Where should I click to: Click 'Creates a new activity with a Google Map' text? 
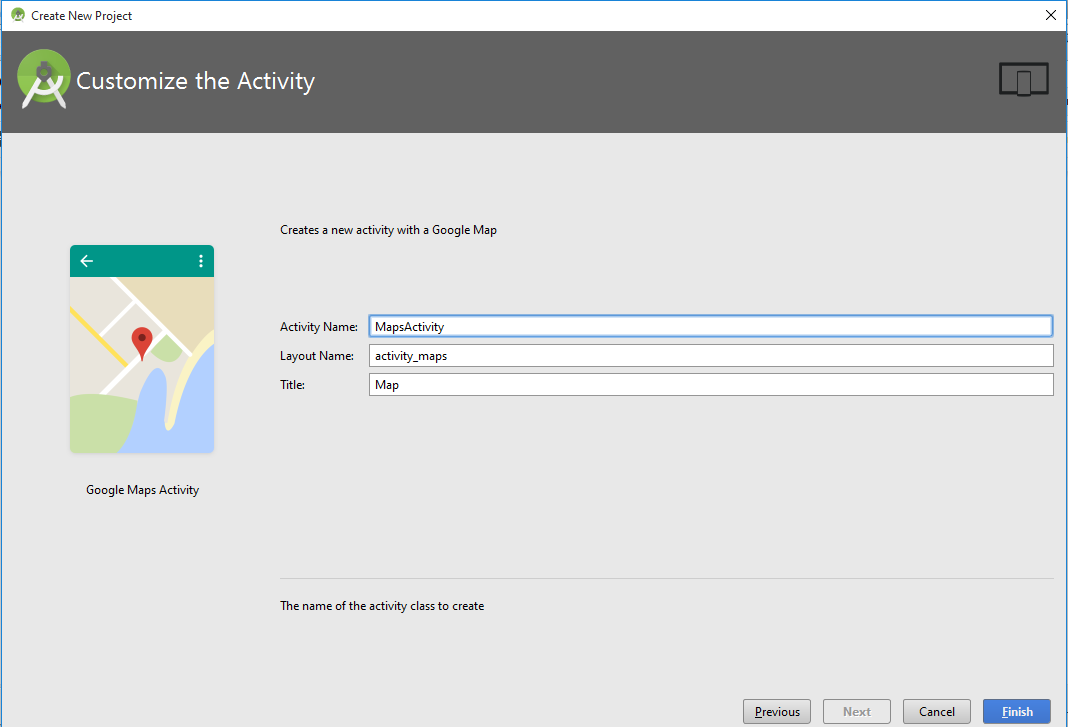388,230
